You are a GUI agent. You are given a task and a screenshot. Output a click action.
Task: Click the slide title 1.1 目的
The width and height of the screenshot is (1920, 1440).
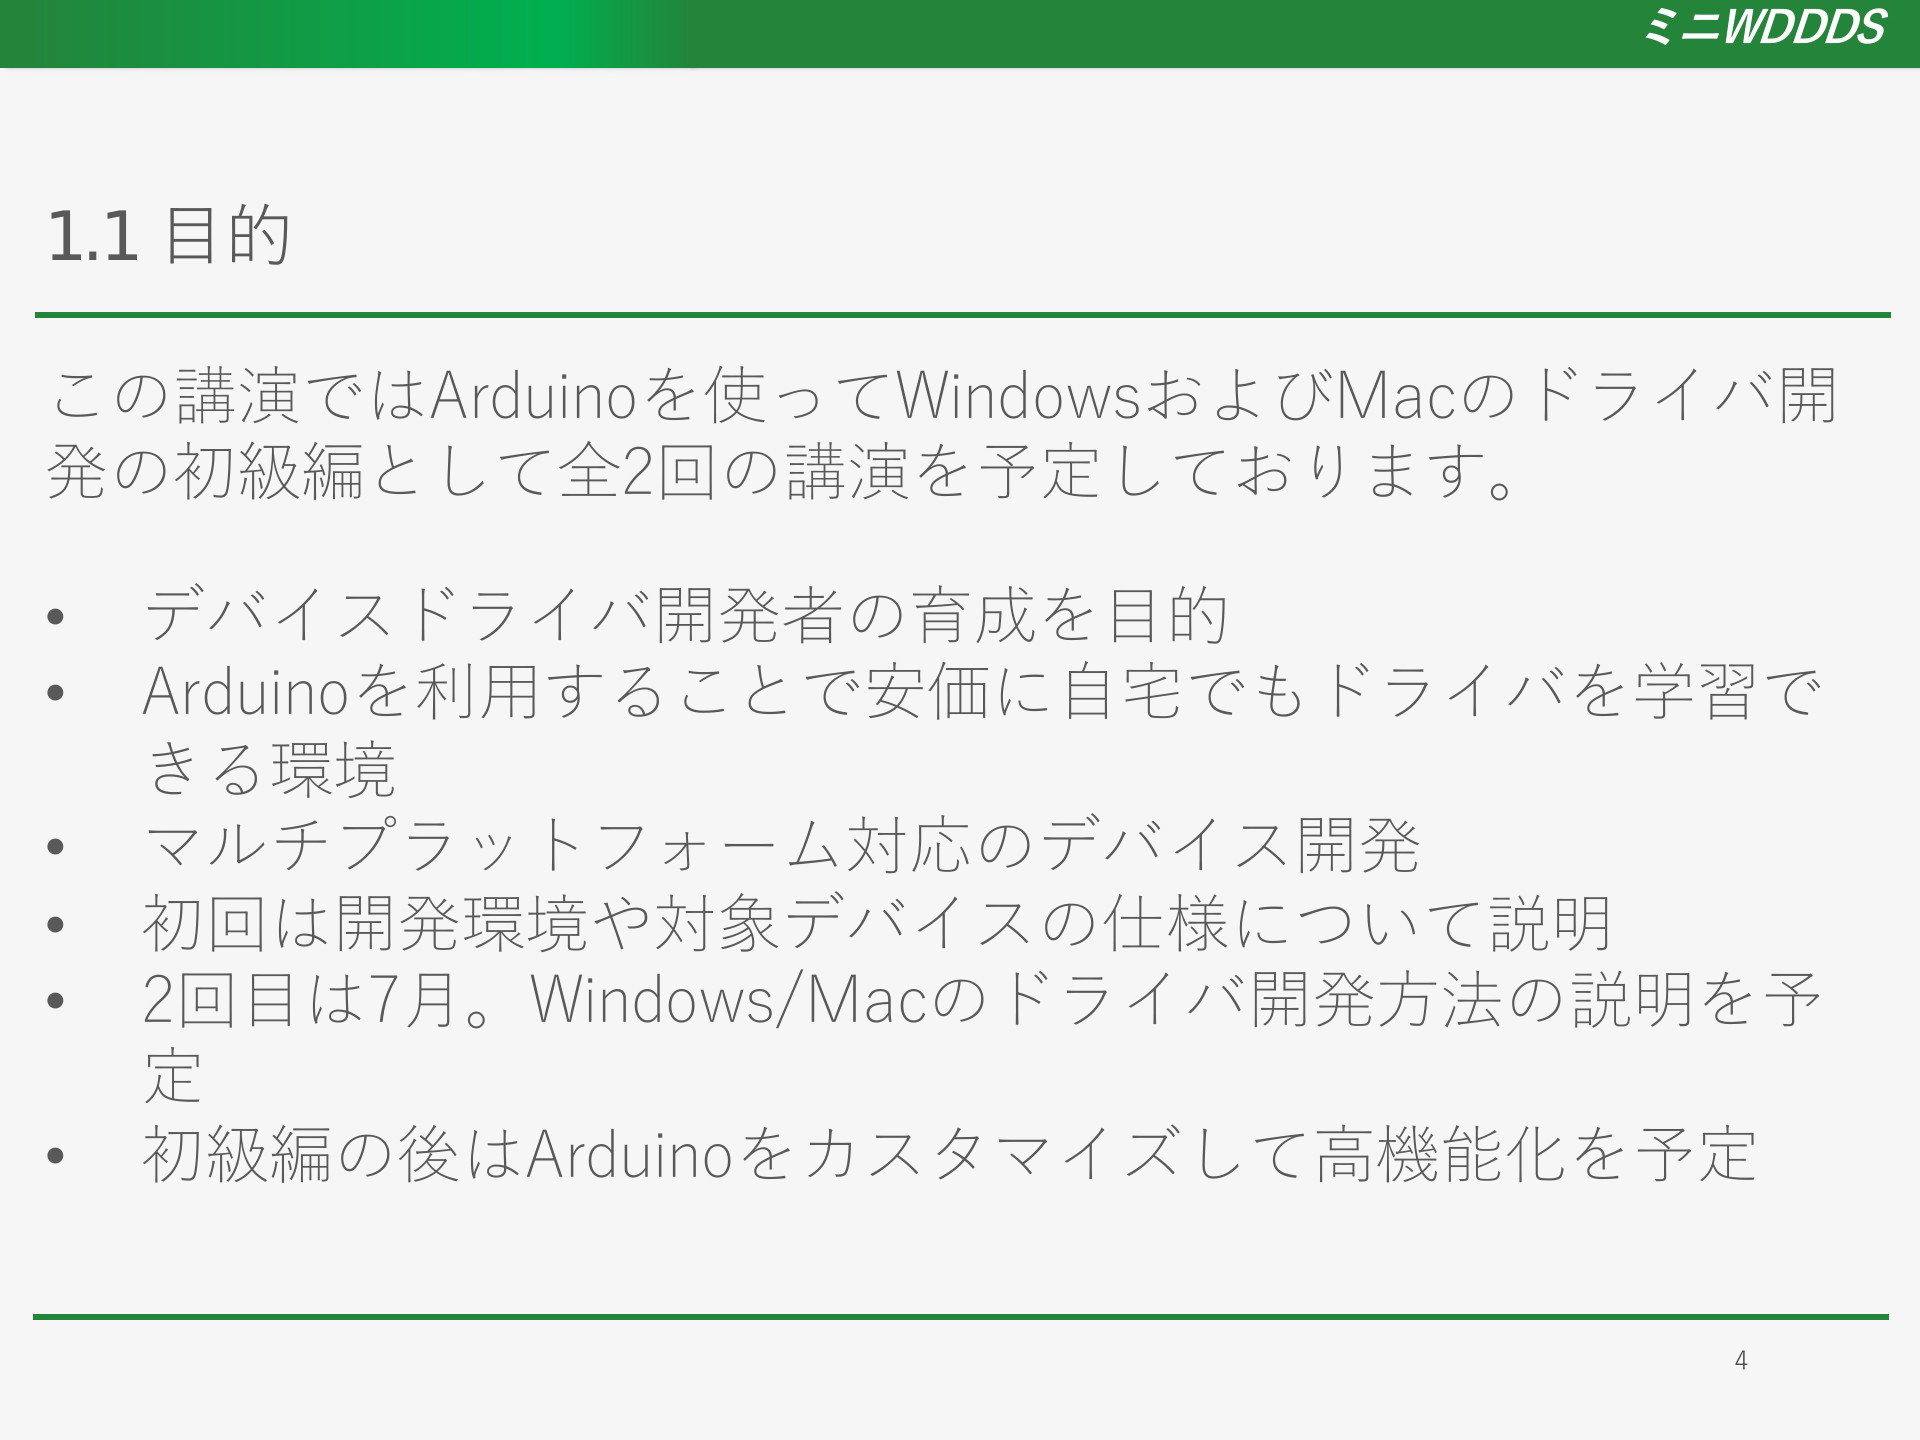(x=170, y=236)
